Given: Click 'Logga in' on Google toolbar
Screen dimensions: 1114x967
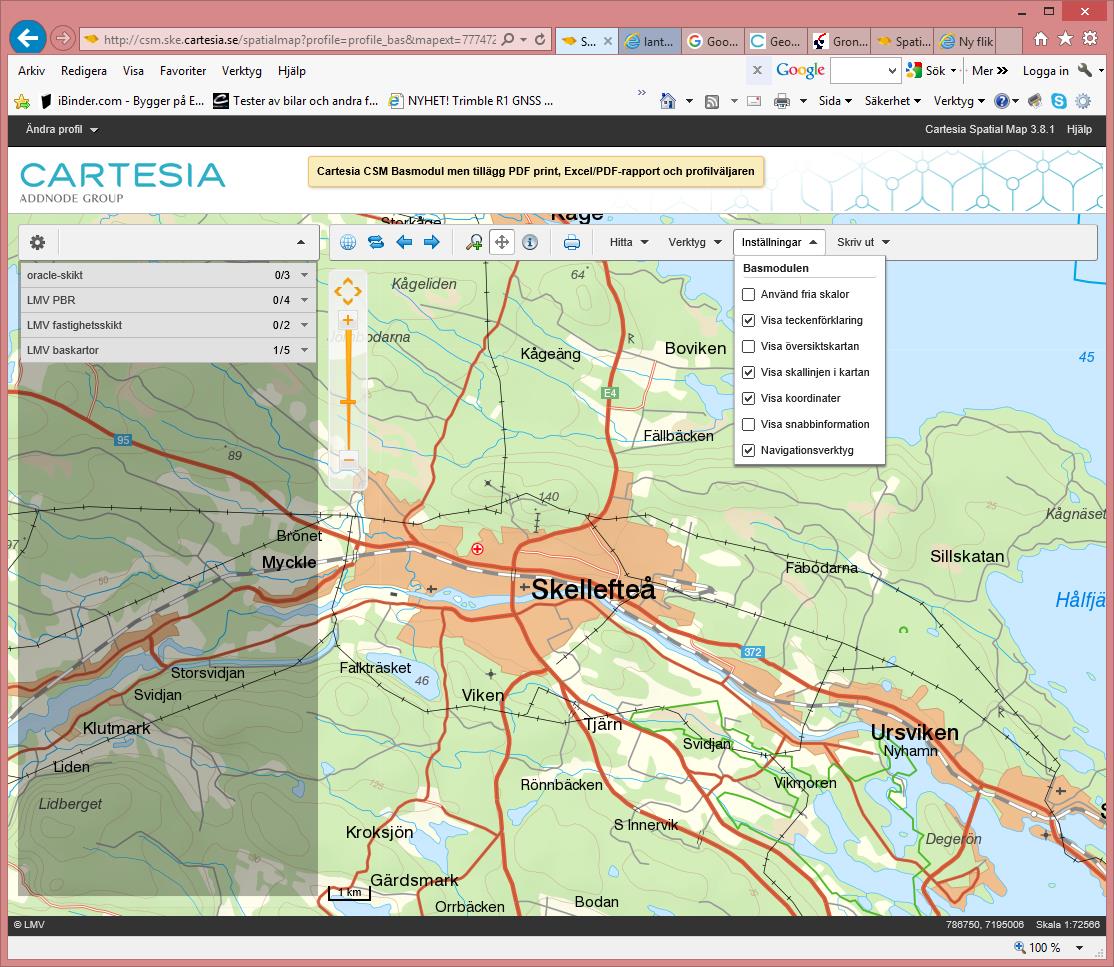Looking at the screenshot, I should [x=1045, y=70].
